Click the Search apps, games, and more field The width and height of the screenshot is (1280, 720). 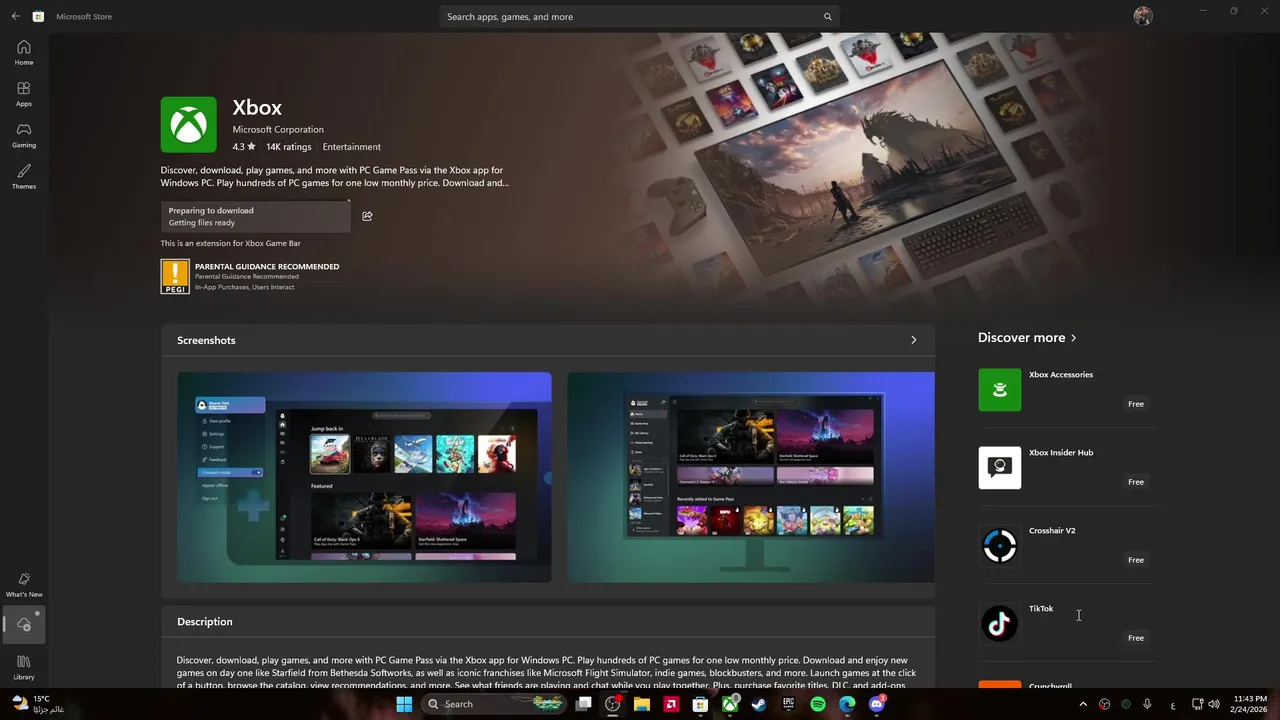[638, 17]
